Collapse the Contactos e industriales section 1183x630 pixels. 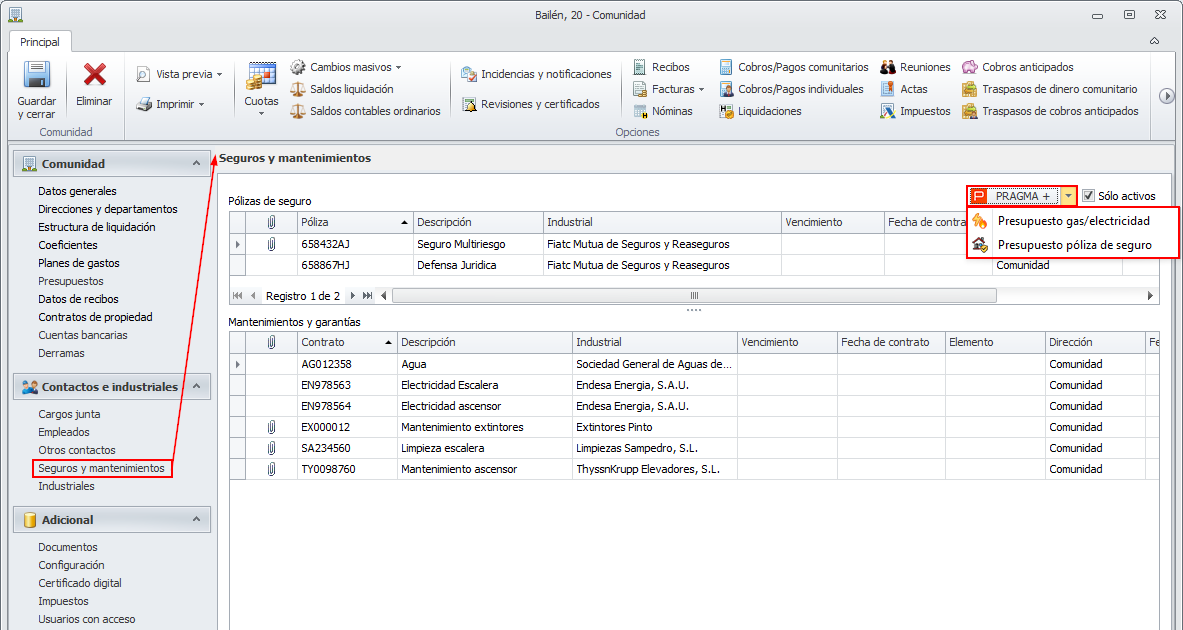click(196, 386)
